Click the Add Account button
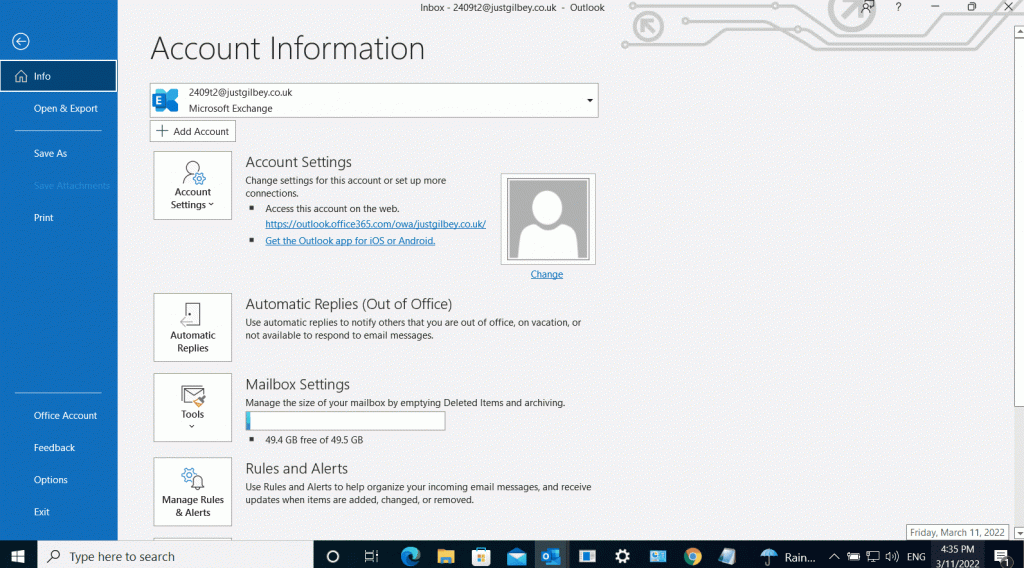1024x568 pixels. pyautogui.click(x=193, y=131)
